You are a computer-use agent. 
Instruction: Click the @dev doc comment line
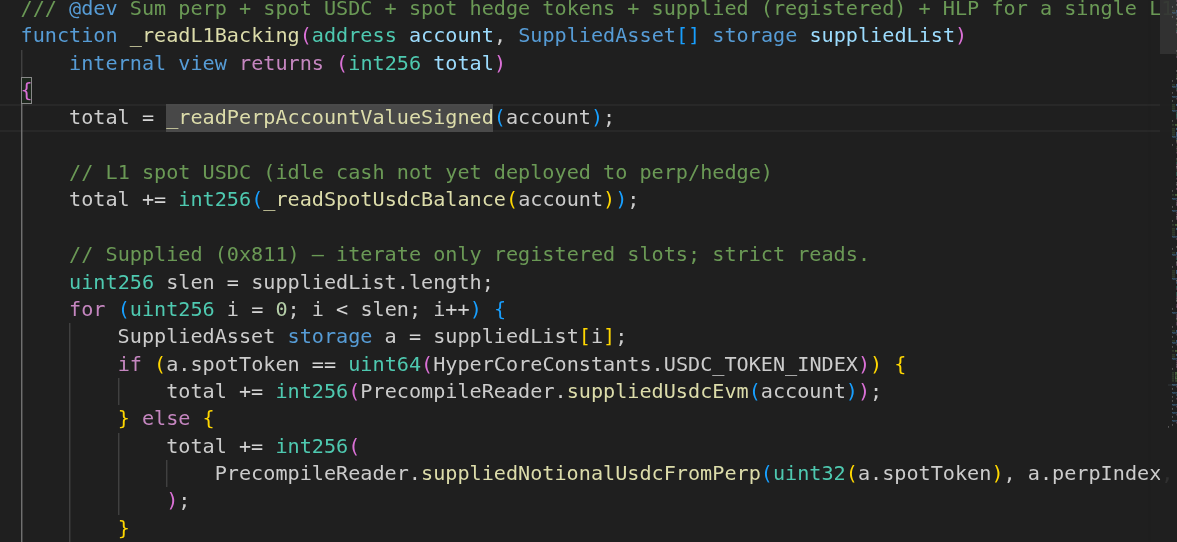(x=590, y=9)
